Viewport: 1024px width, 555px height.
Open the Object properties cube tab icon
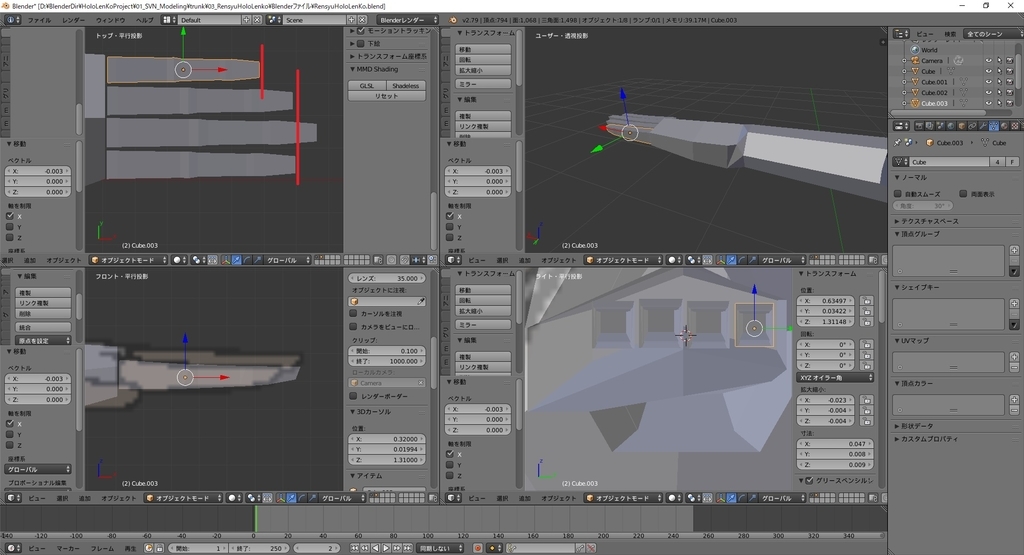point(961,126)
